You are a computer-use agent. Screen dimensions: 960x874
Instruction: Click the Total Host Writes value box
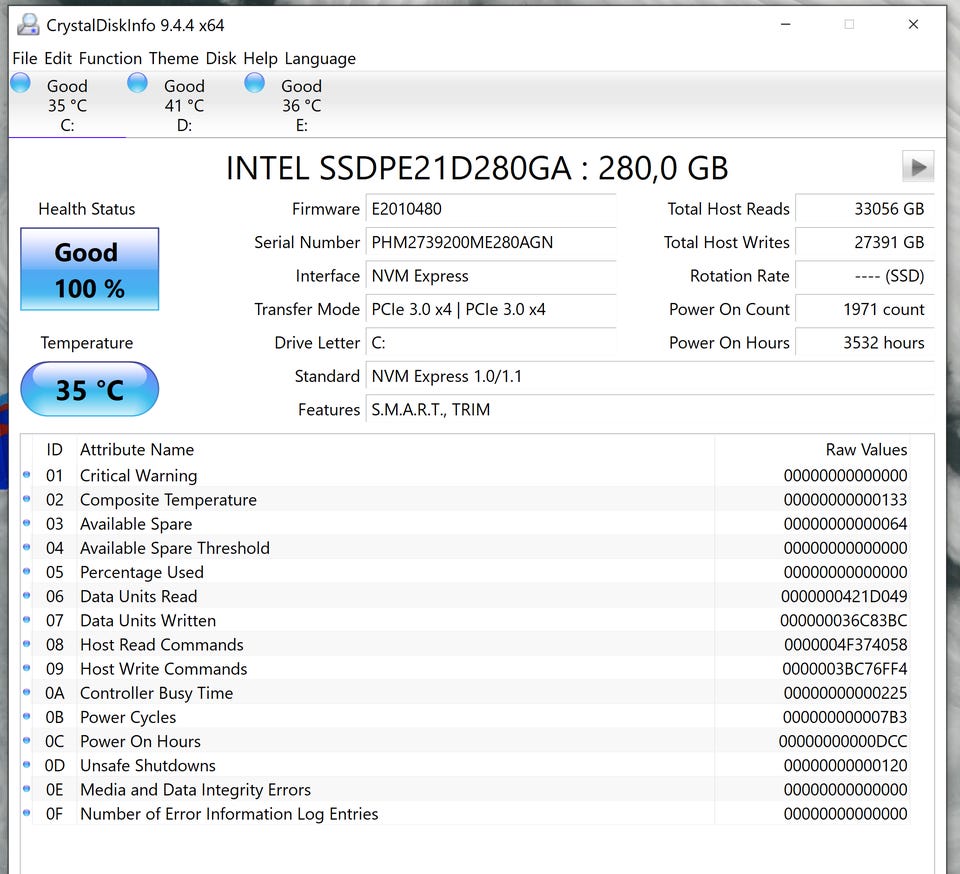coord(864,242)
